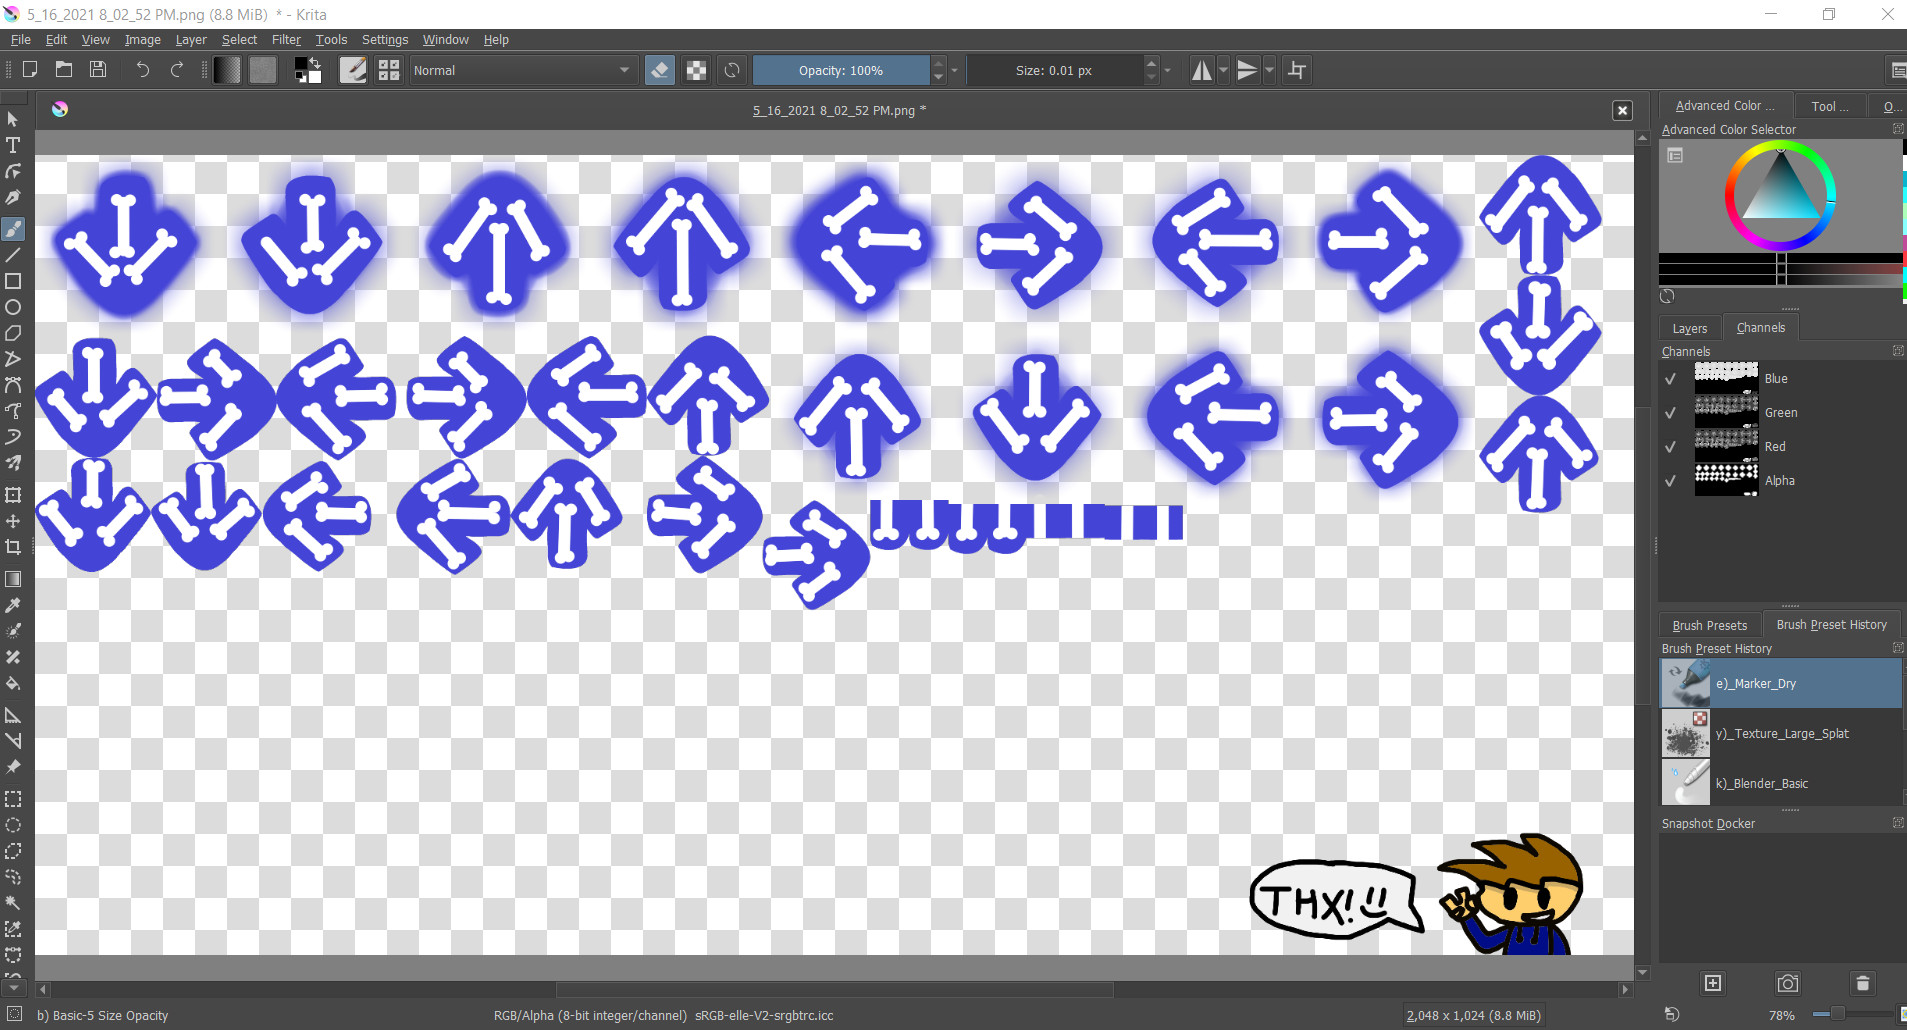This screenshot has width=1907, height=1030.
Task: Select the Text tool
Action: pos(13,145)
